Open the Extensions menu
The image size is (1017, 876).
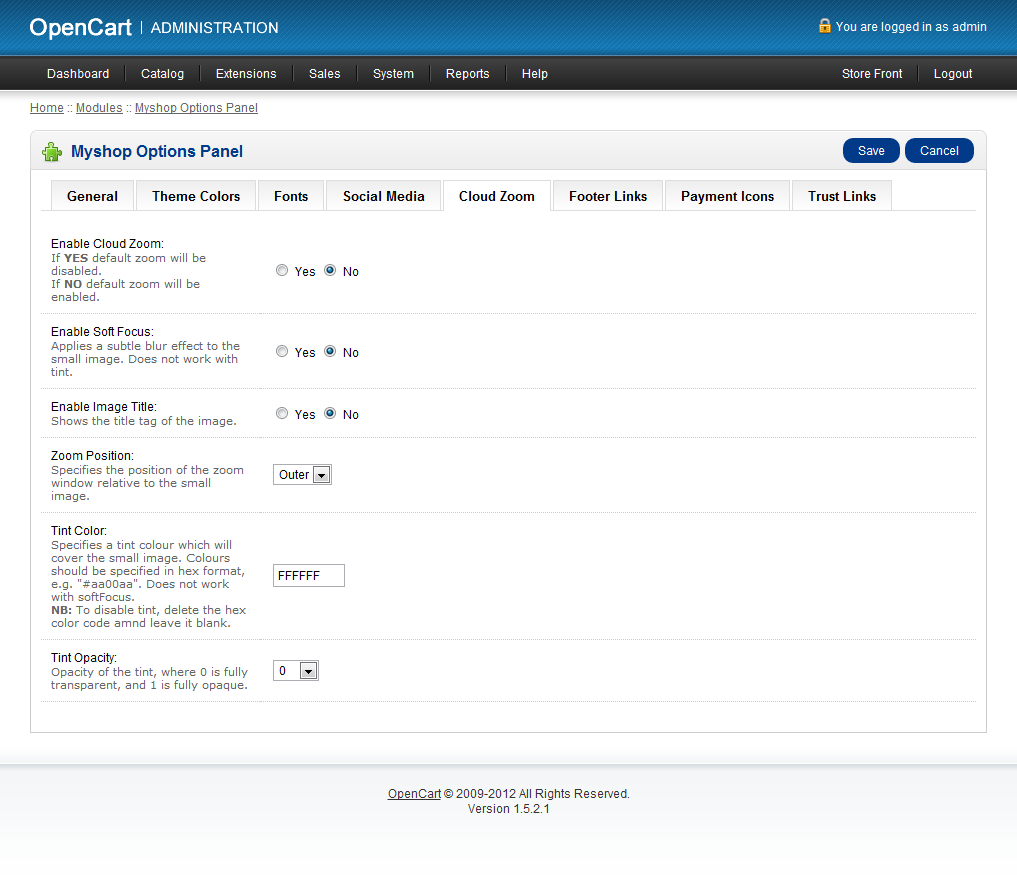click(246, 74)
